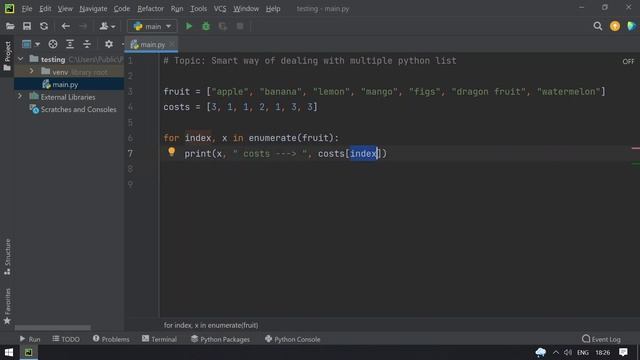The image size is (640, 360).
Task: Select main.py in project tree
Action: click(x=65, y=84)
